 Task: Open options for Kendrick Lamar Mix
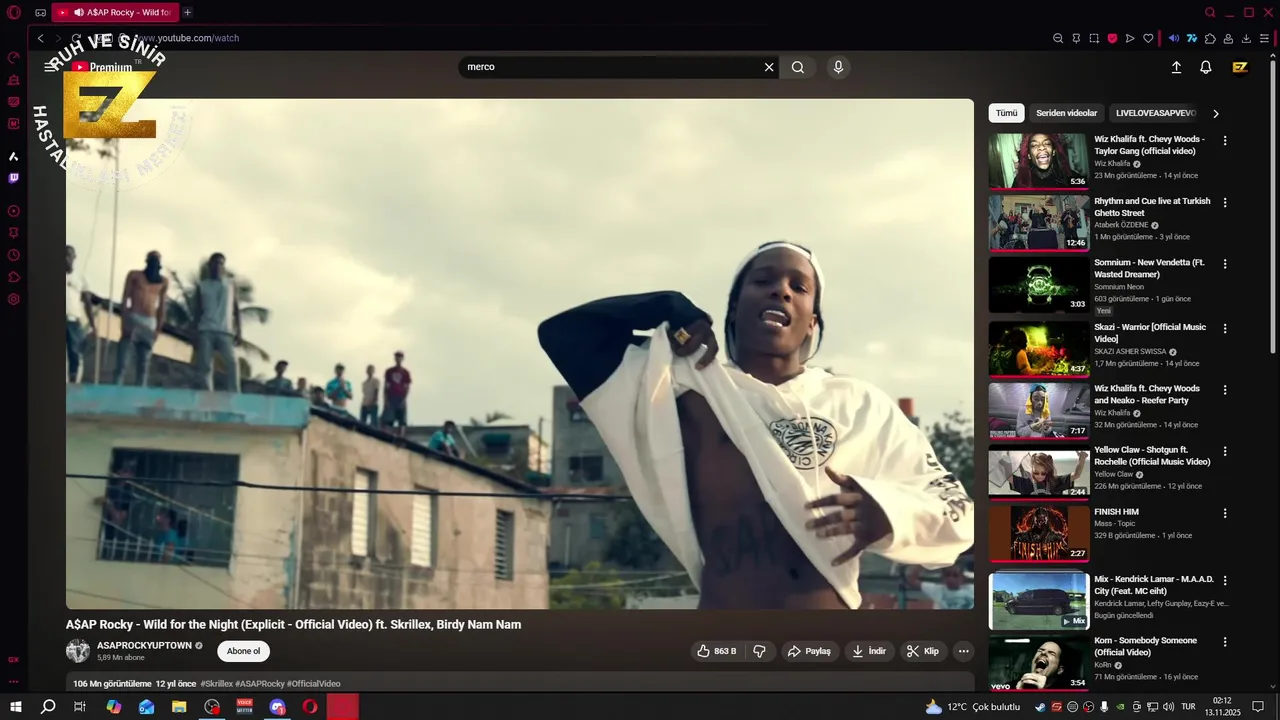[x=1225, y=581]
